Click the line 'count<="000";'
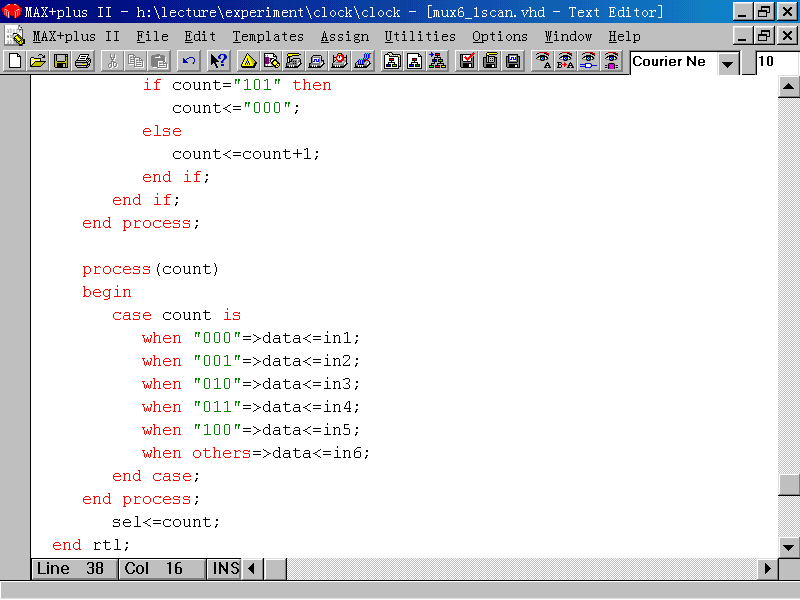The width and height of the screenshot is (800, 600). [x=236, y=108]
